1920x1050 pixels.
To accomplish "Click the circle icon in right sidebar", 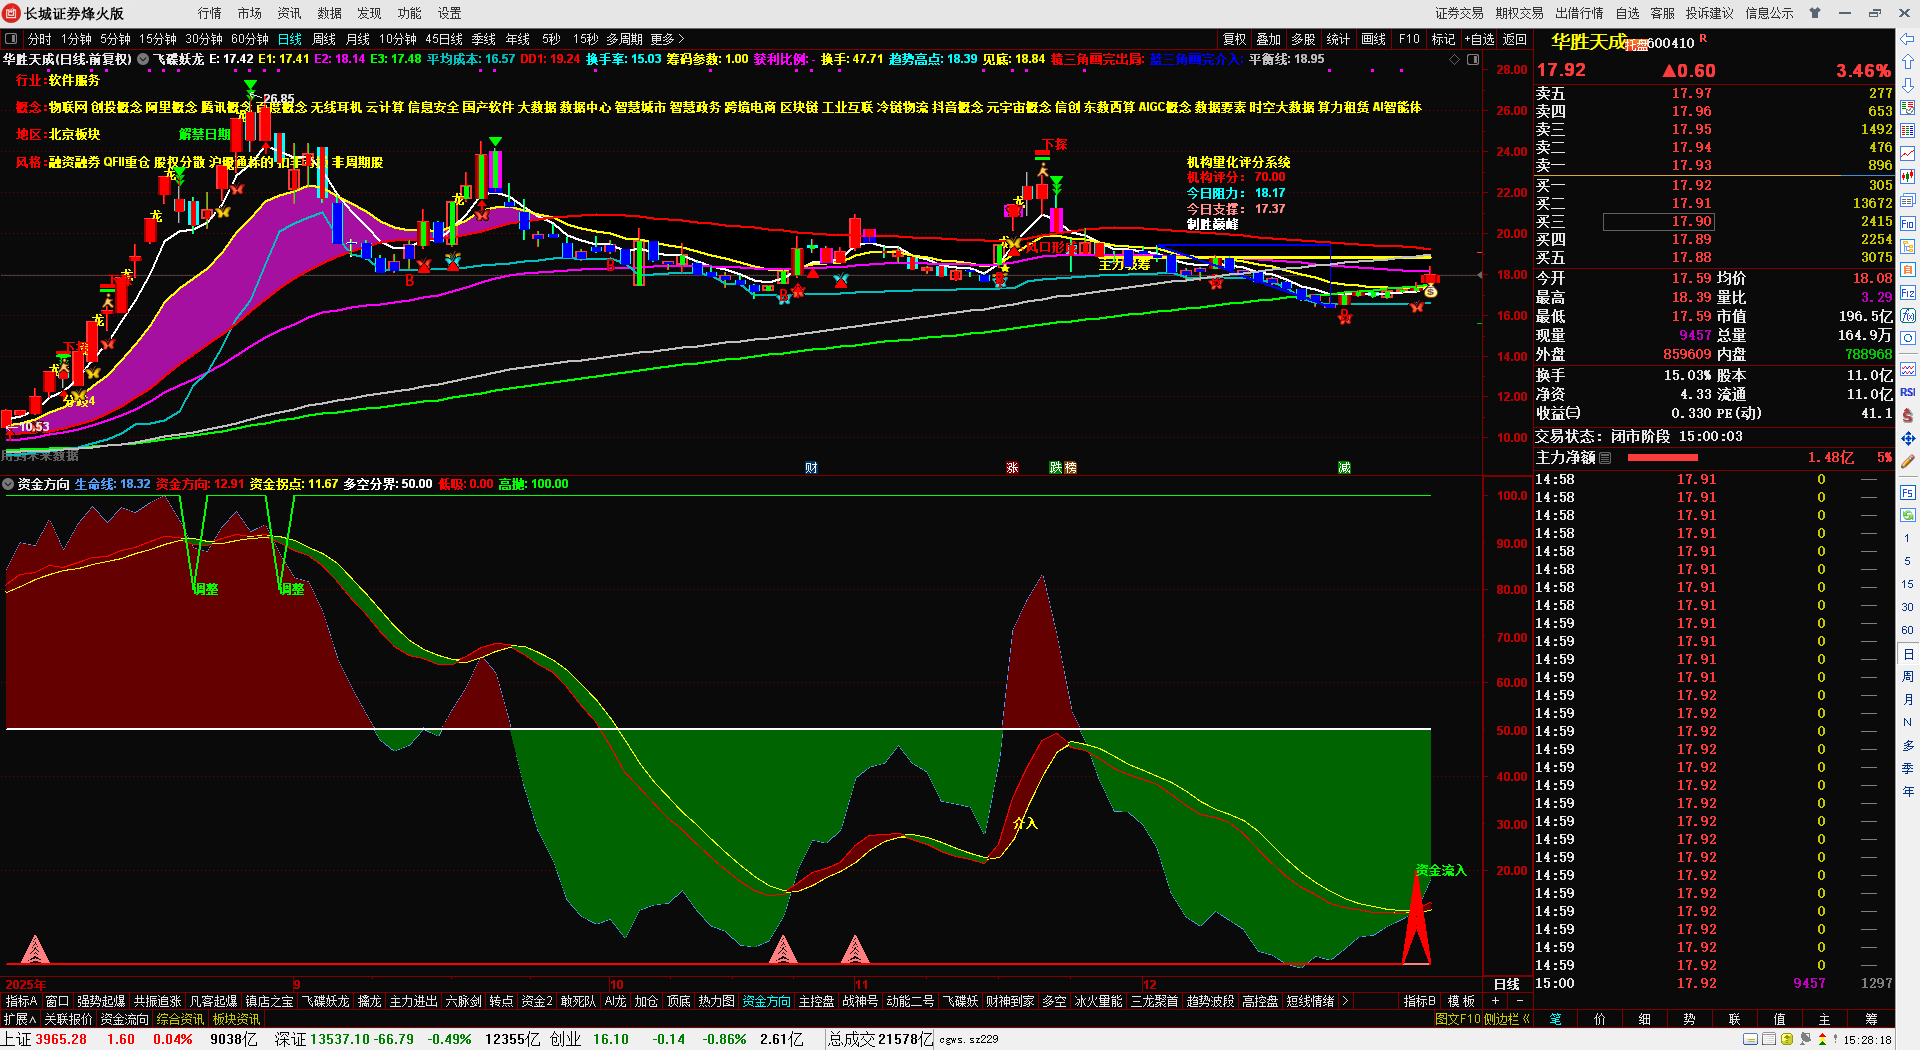I will (1907, 339).
